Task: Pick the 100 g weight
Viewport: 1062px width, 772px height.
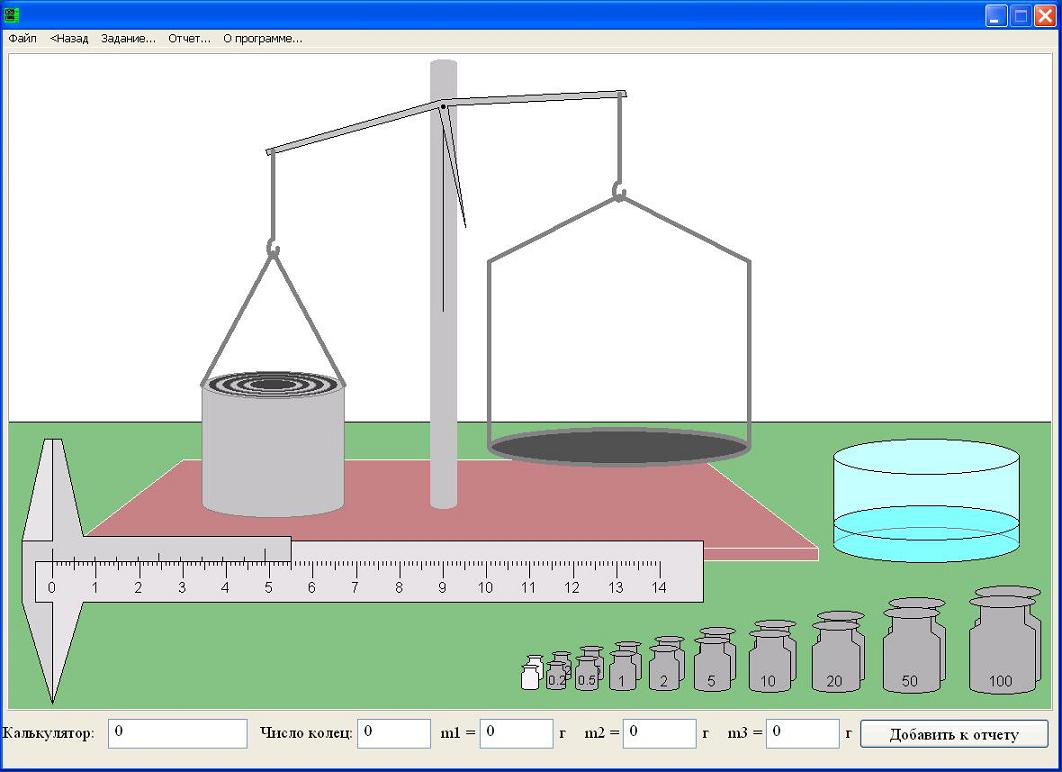Action: [x=1000, y=655]
